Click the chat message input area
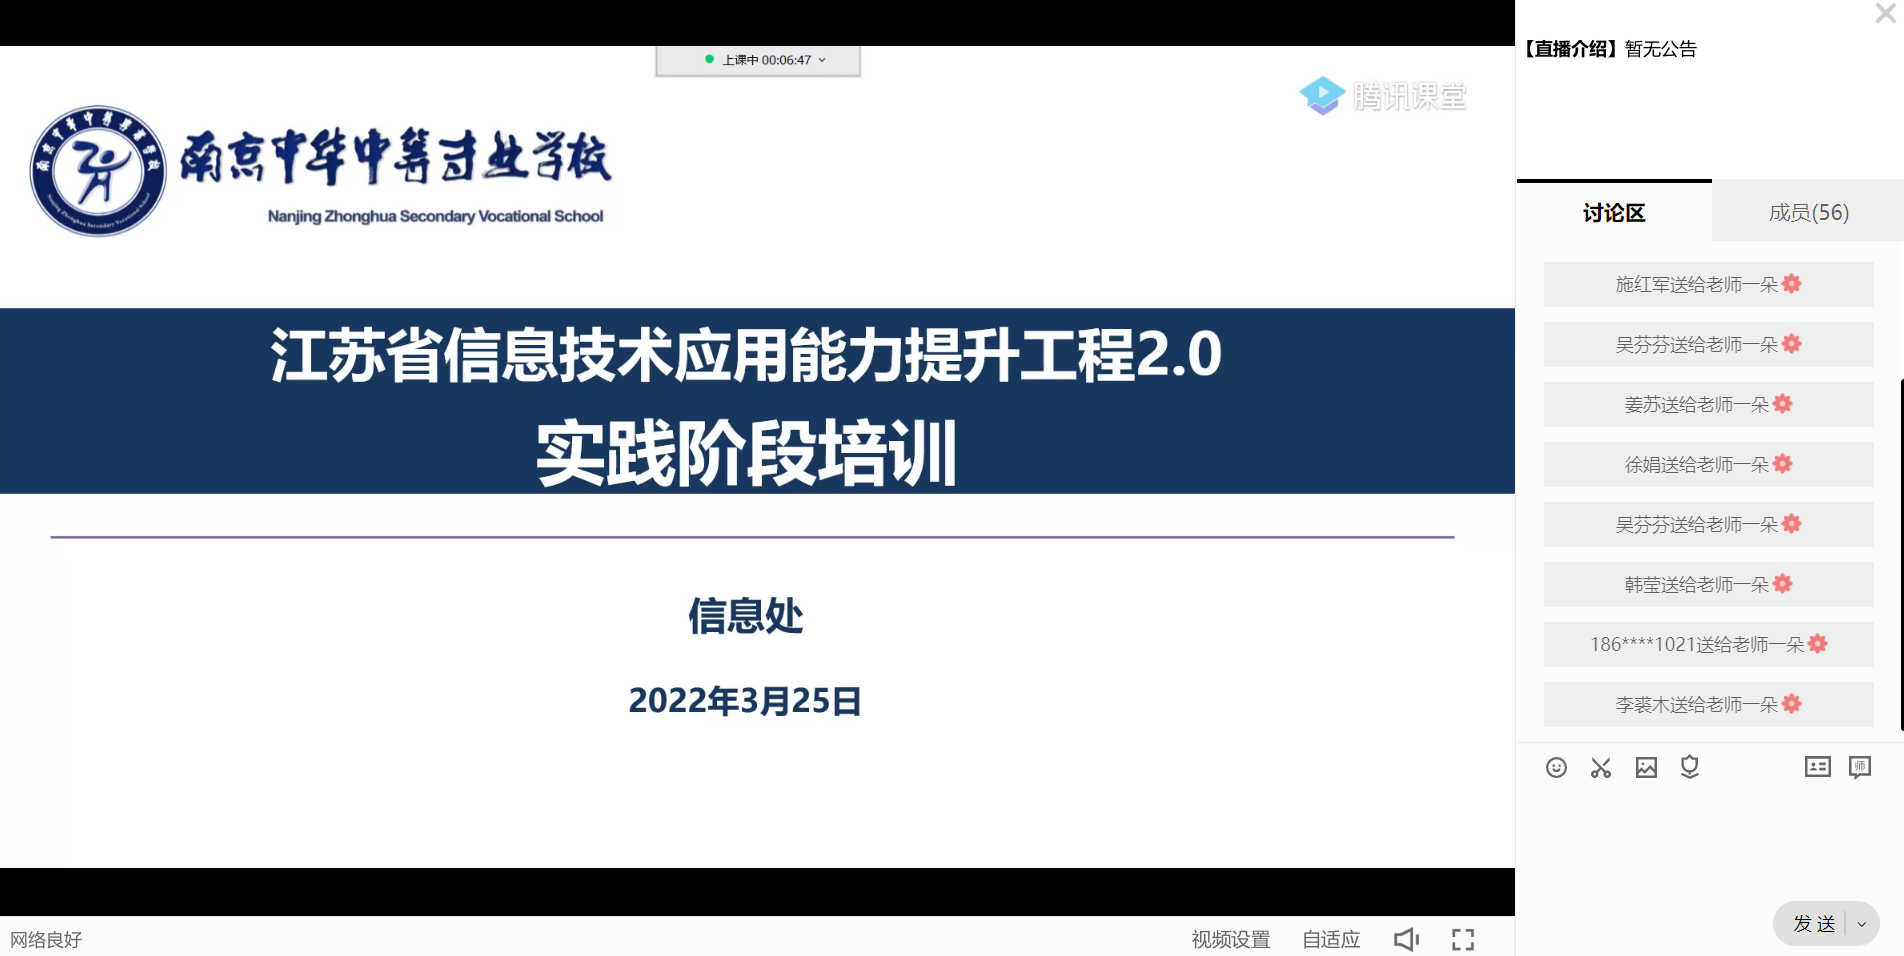 1710,842
